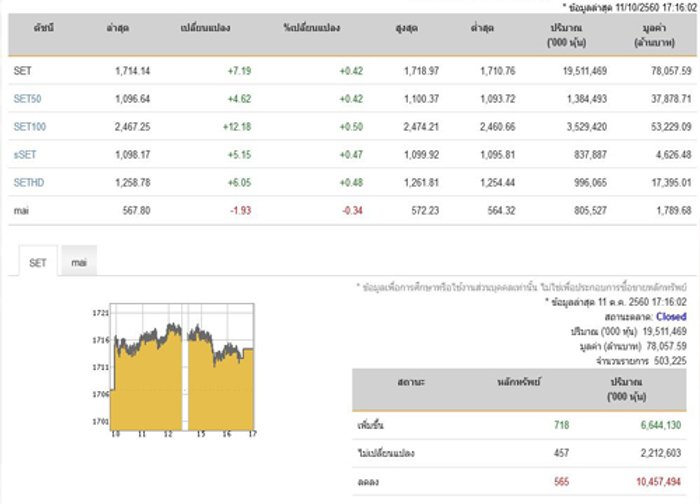Select mai volume 805,527
This screenshot has height=504, width=700.
[591, 210]
